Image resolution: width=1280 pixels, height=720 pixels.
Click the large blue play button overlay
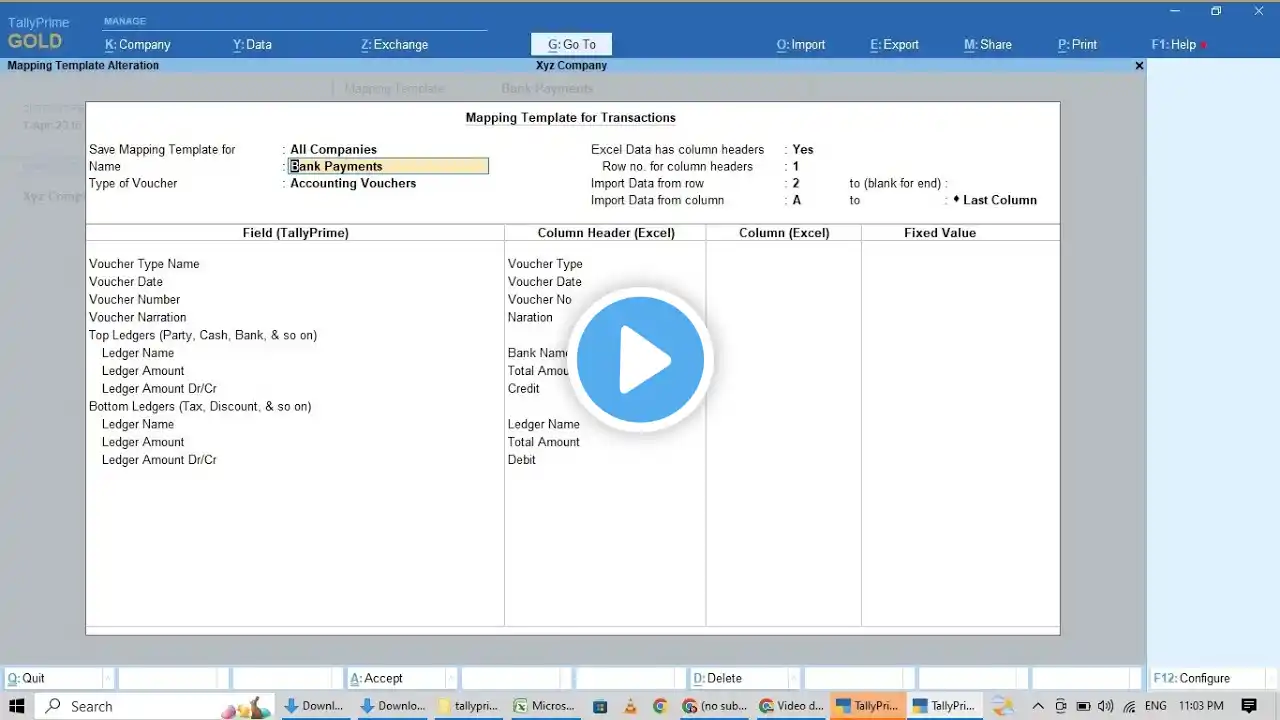pyautogui.click(x=640, y=360)
